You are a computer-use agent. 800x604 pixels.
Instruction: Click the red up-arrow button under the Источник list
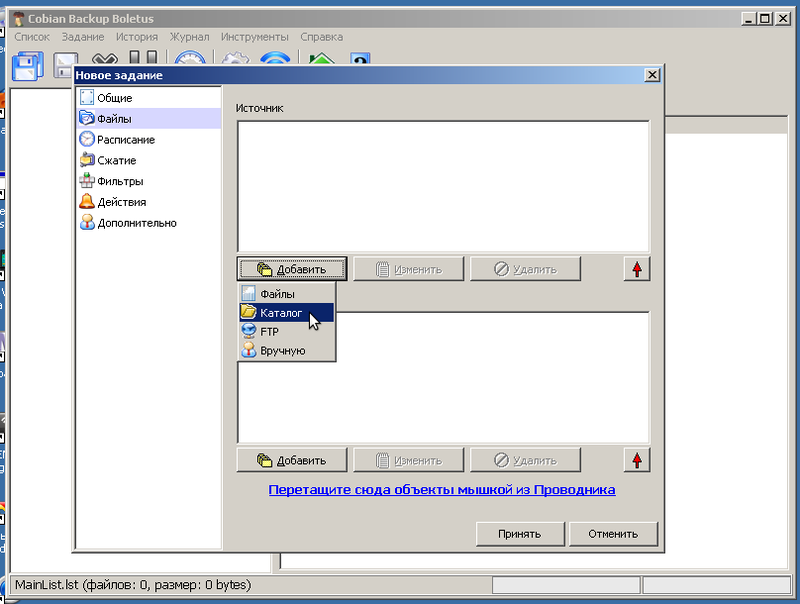637,269
